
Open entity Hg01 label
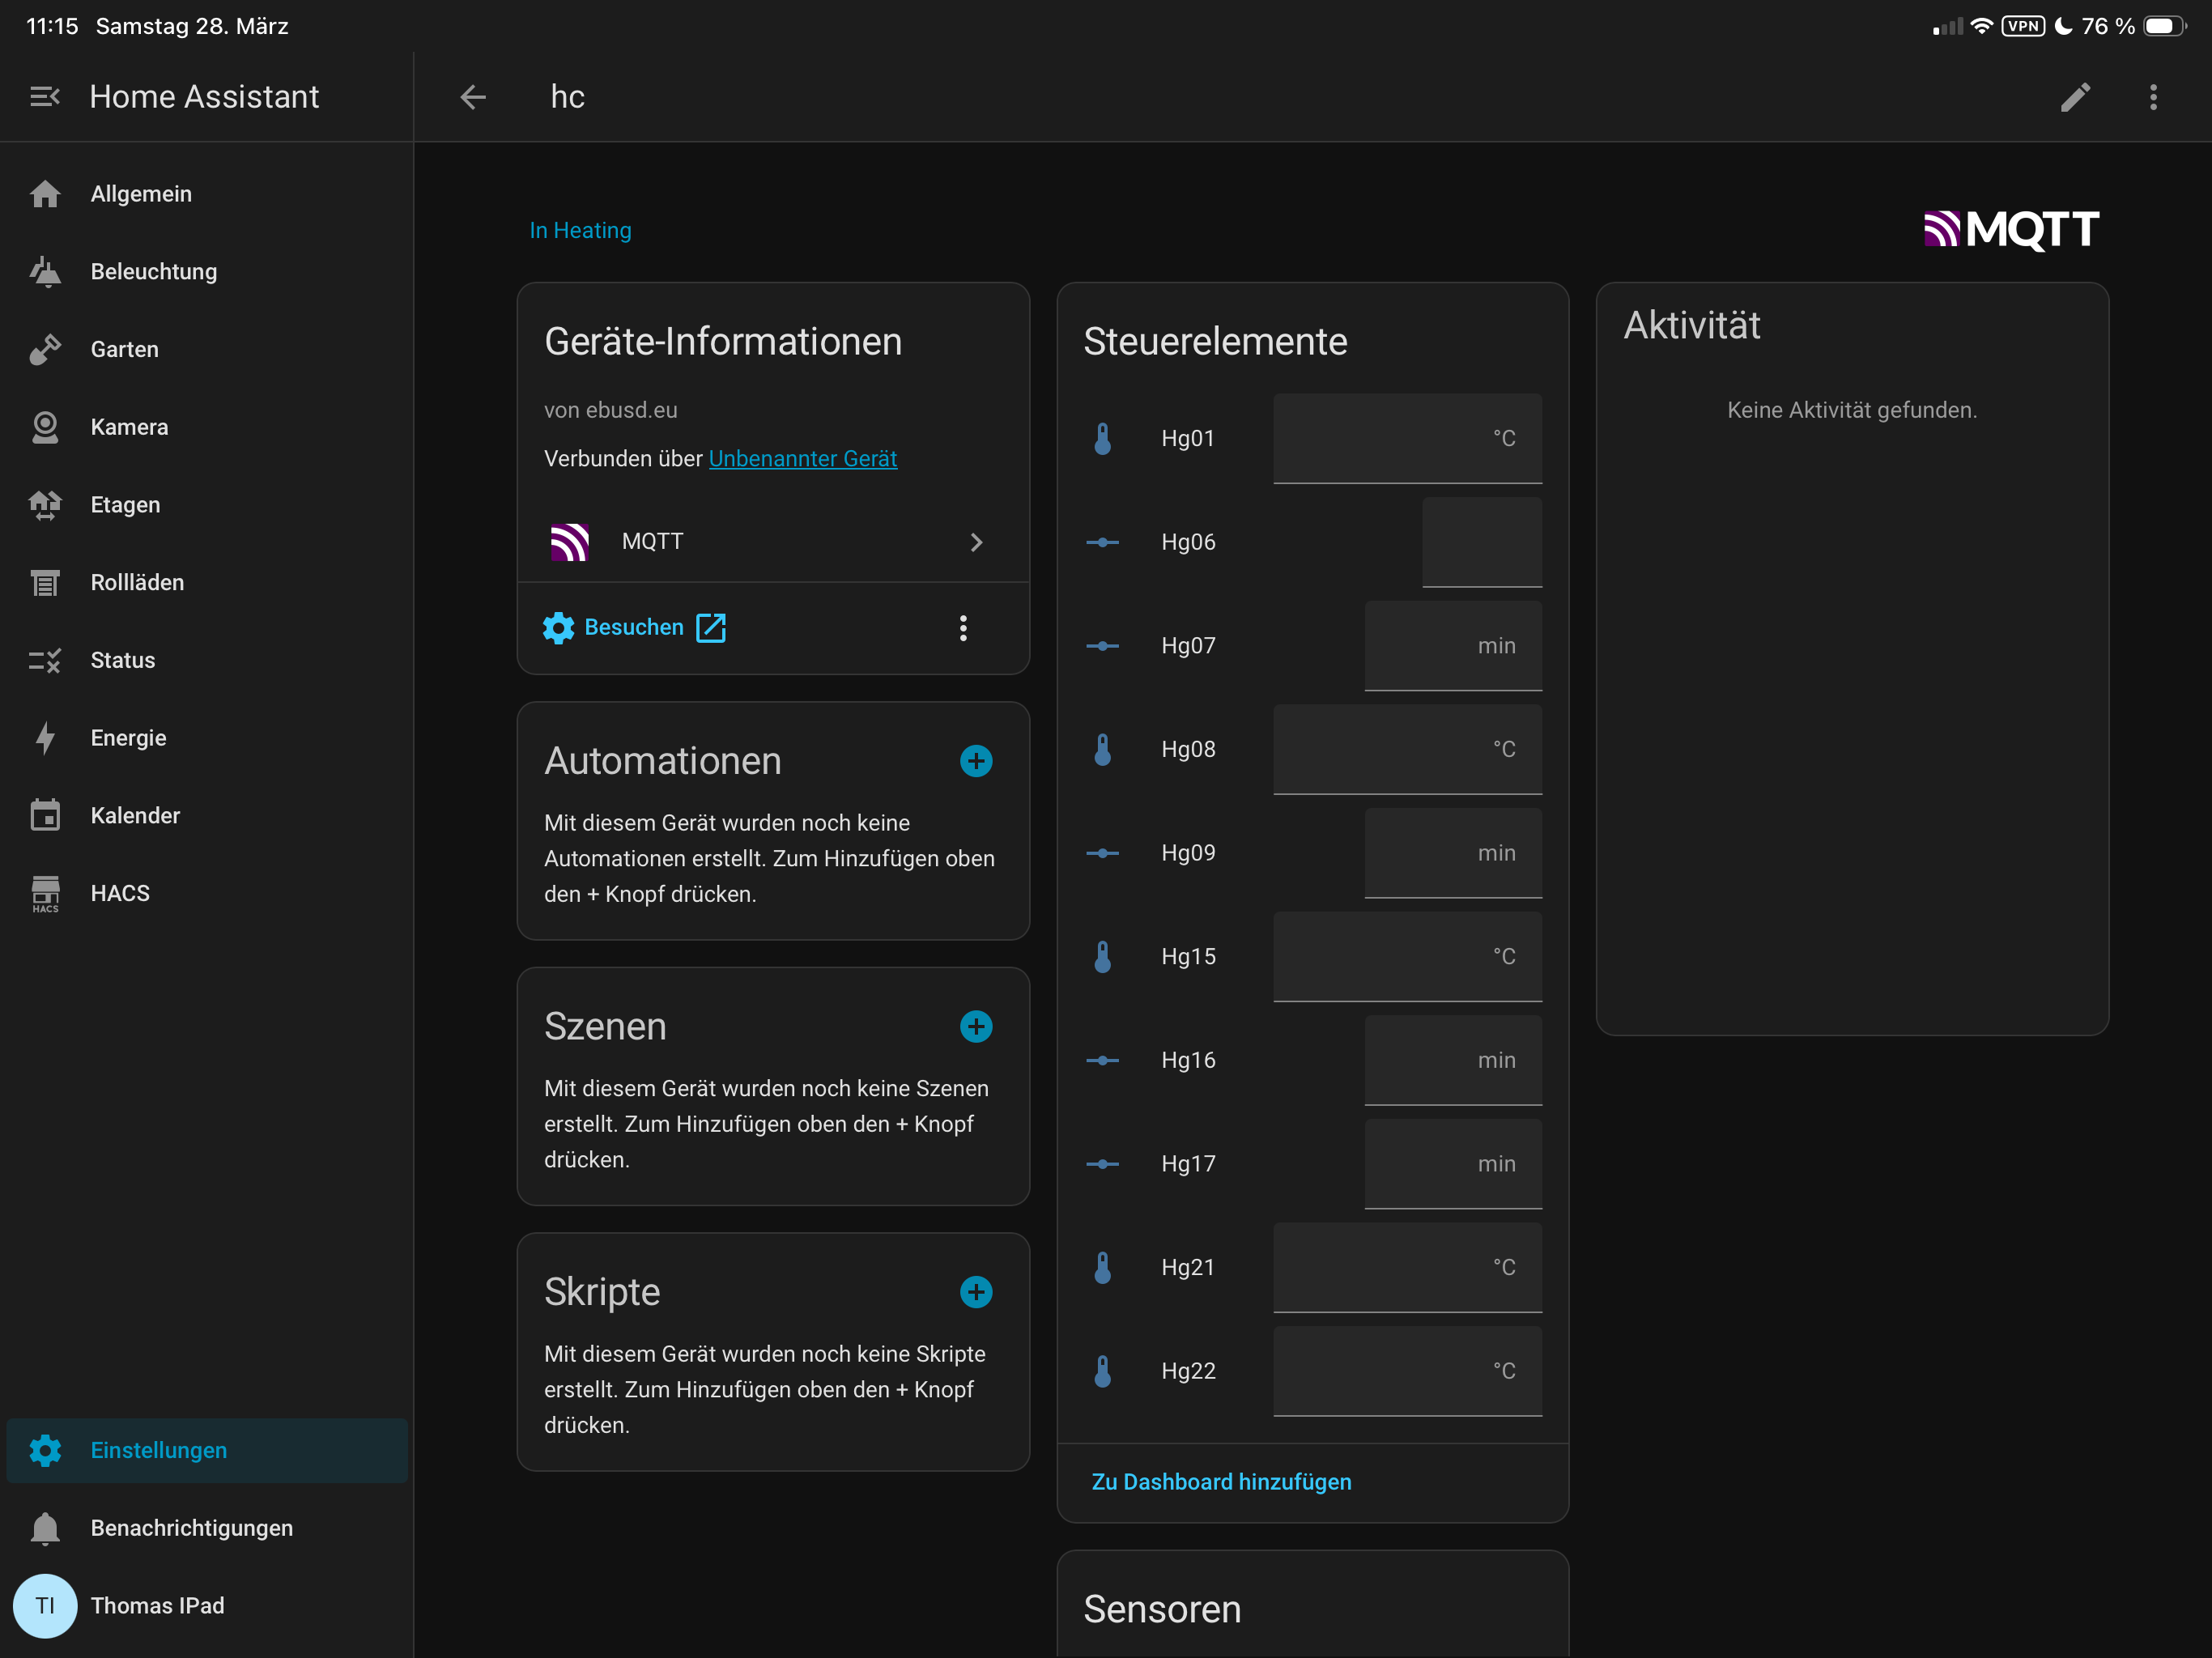[x=1188, y=438]
